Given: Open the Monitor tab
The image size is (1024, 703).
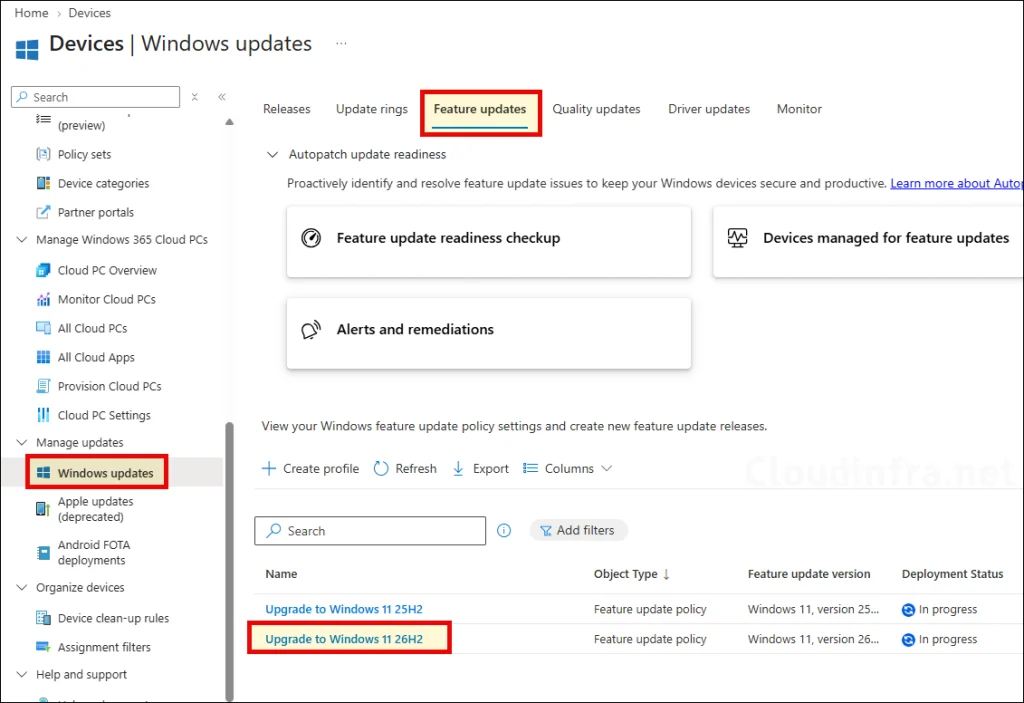Looking at the screenshot, I should click(799, 109).
